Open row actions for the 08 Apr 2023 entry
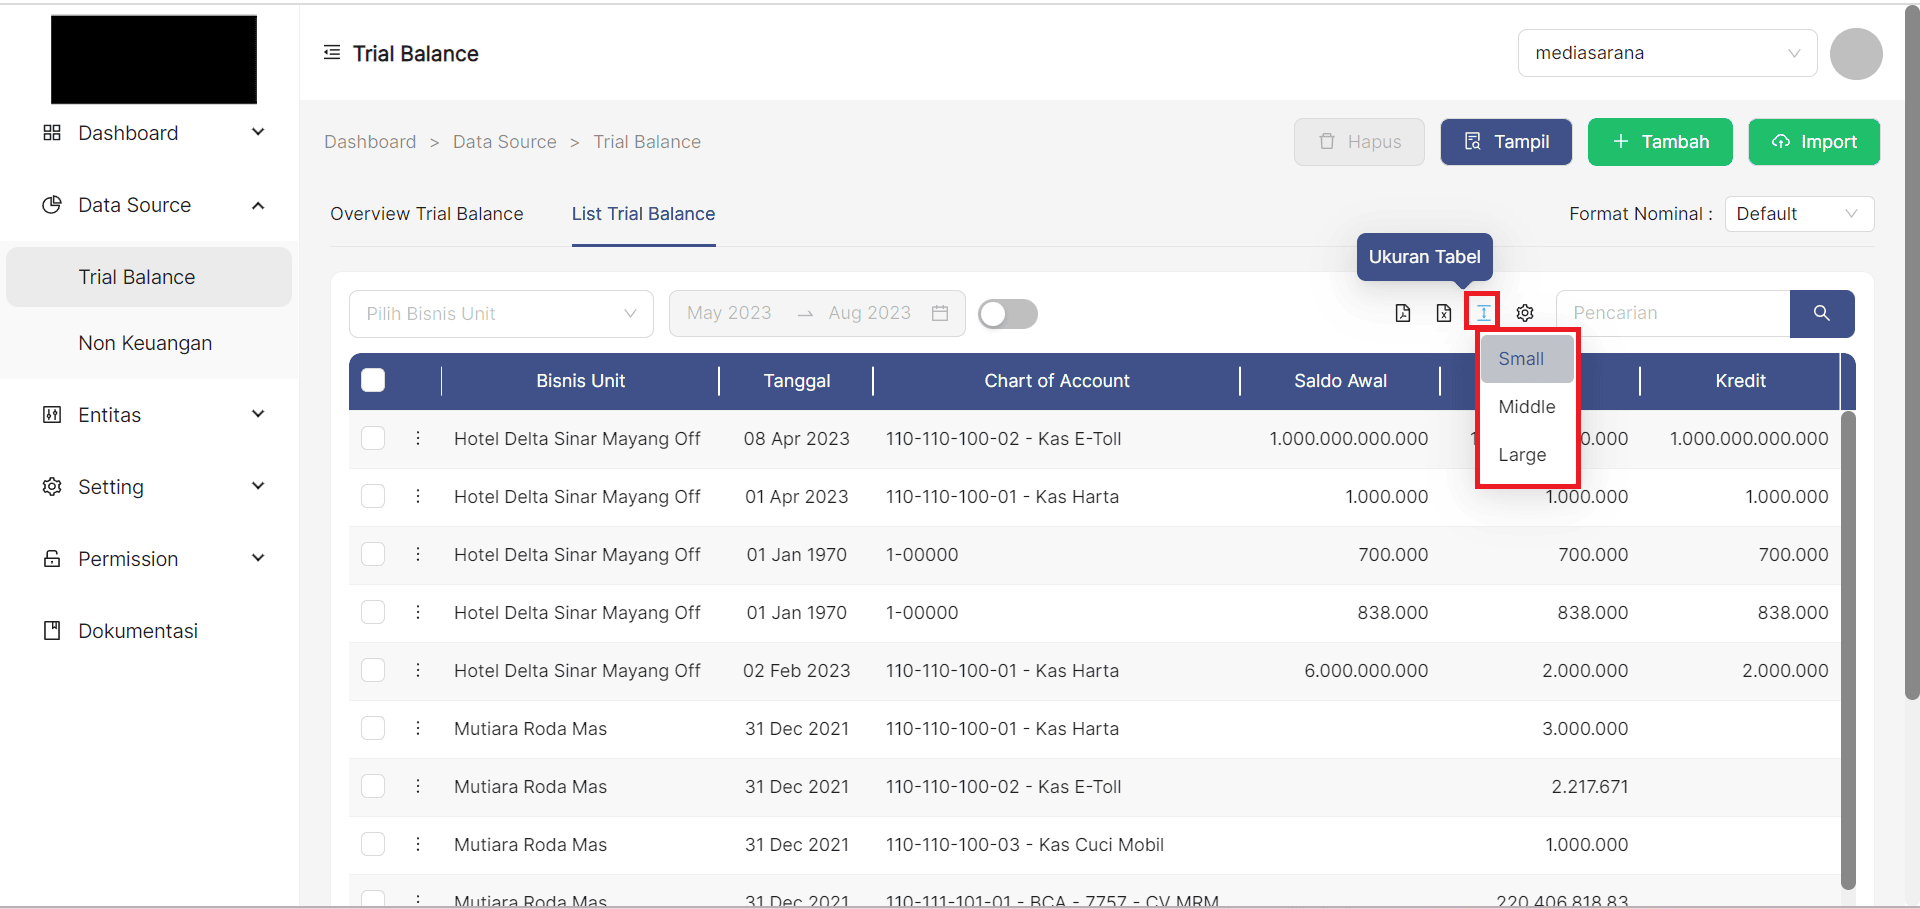The width and height of the screenshot is (1920, 909). click(418, 438)
